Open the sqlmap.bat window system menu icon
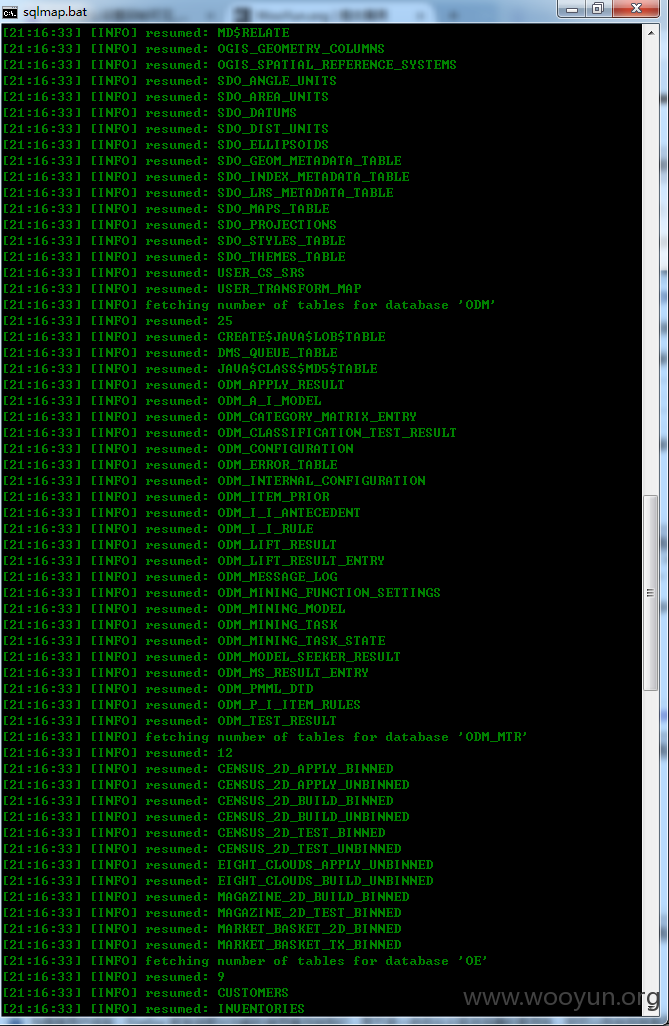The height and width of the screenshot is (1026, 669). point(10,12)
